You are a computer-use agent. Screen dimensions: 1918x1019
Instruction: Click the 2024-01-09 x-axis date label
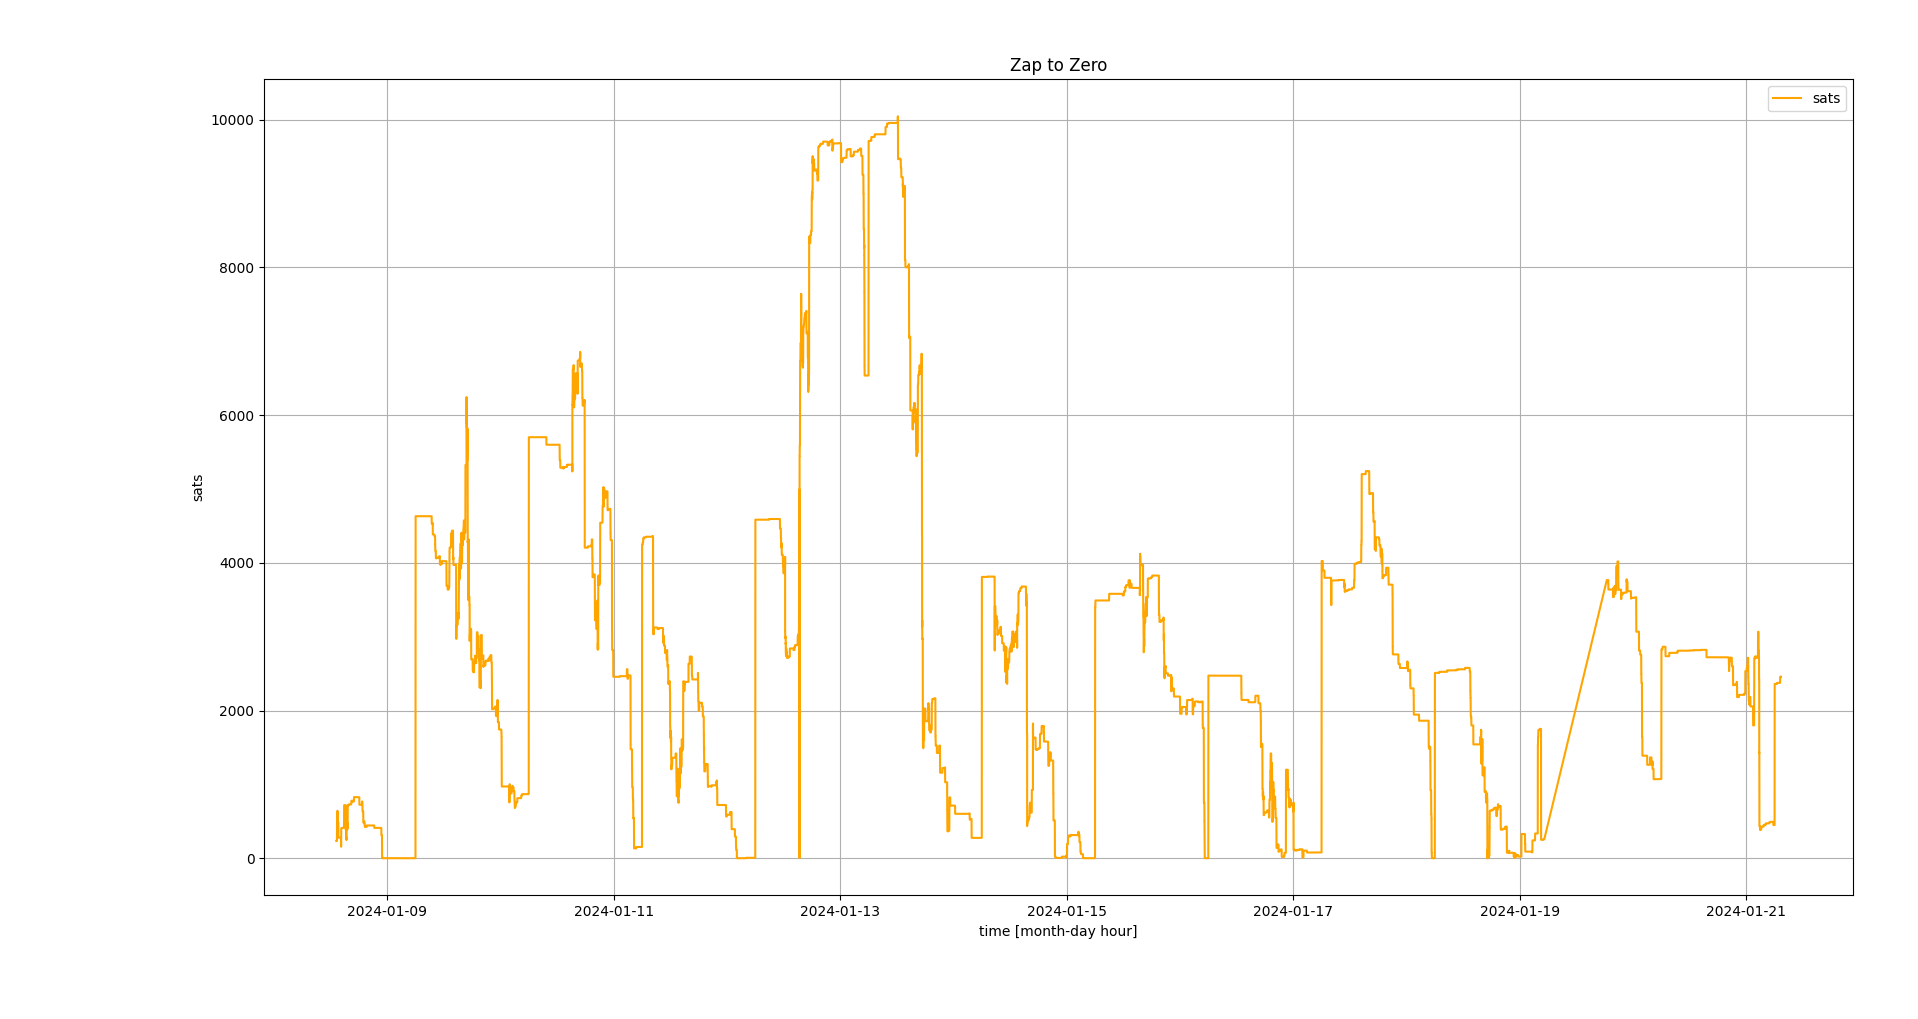click(387, 911)
